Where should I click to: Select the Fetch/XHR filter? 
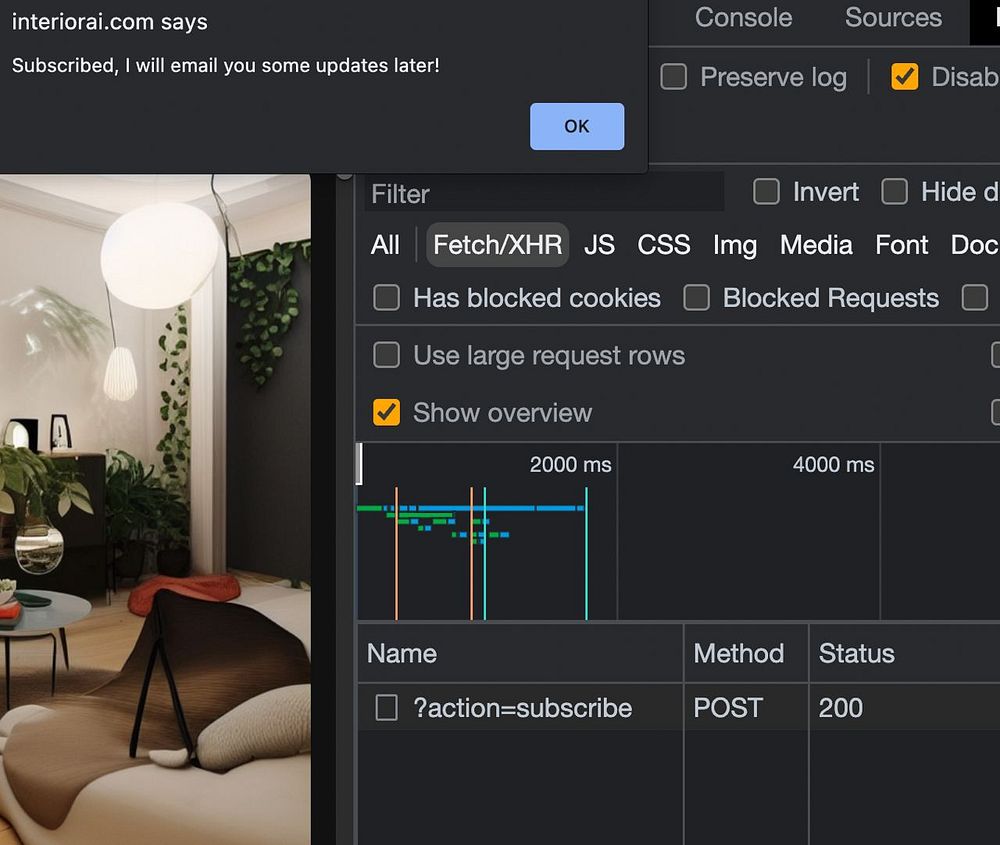click(497, 245)
